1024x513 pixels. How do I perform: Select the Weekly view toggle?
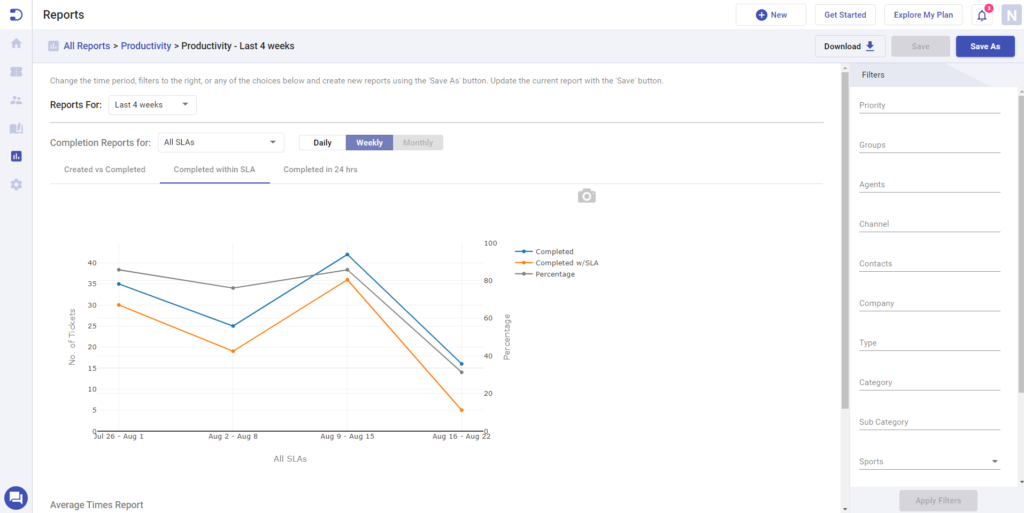[x=369, y=142]
